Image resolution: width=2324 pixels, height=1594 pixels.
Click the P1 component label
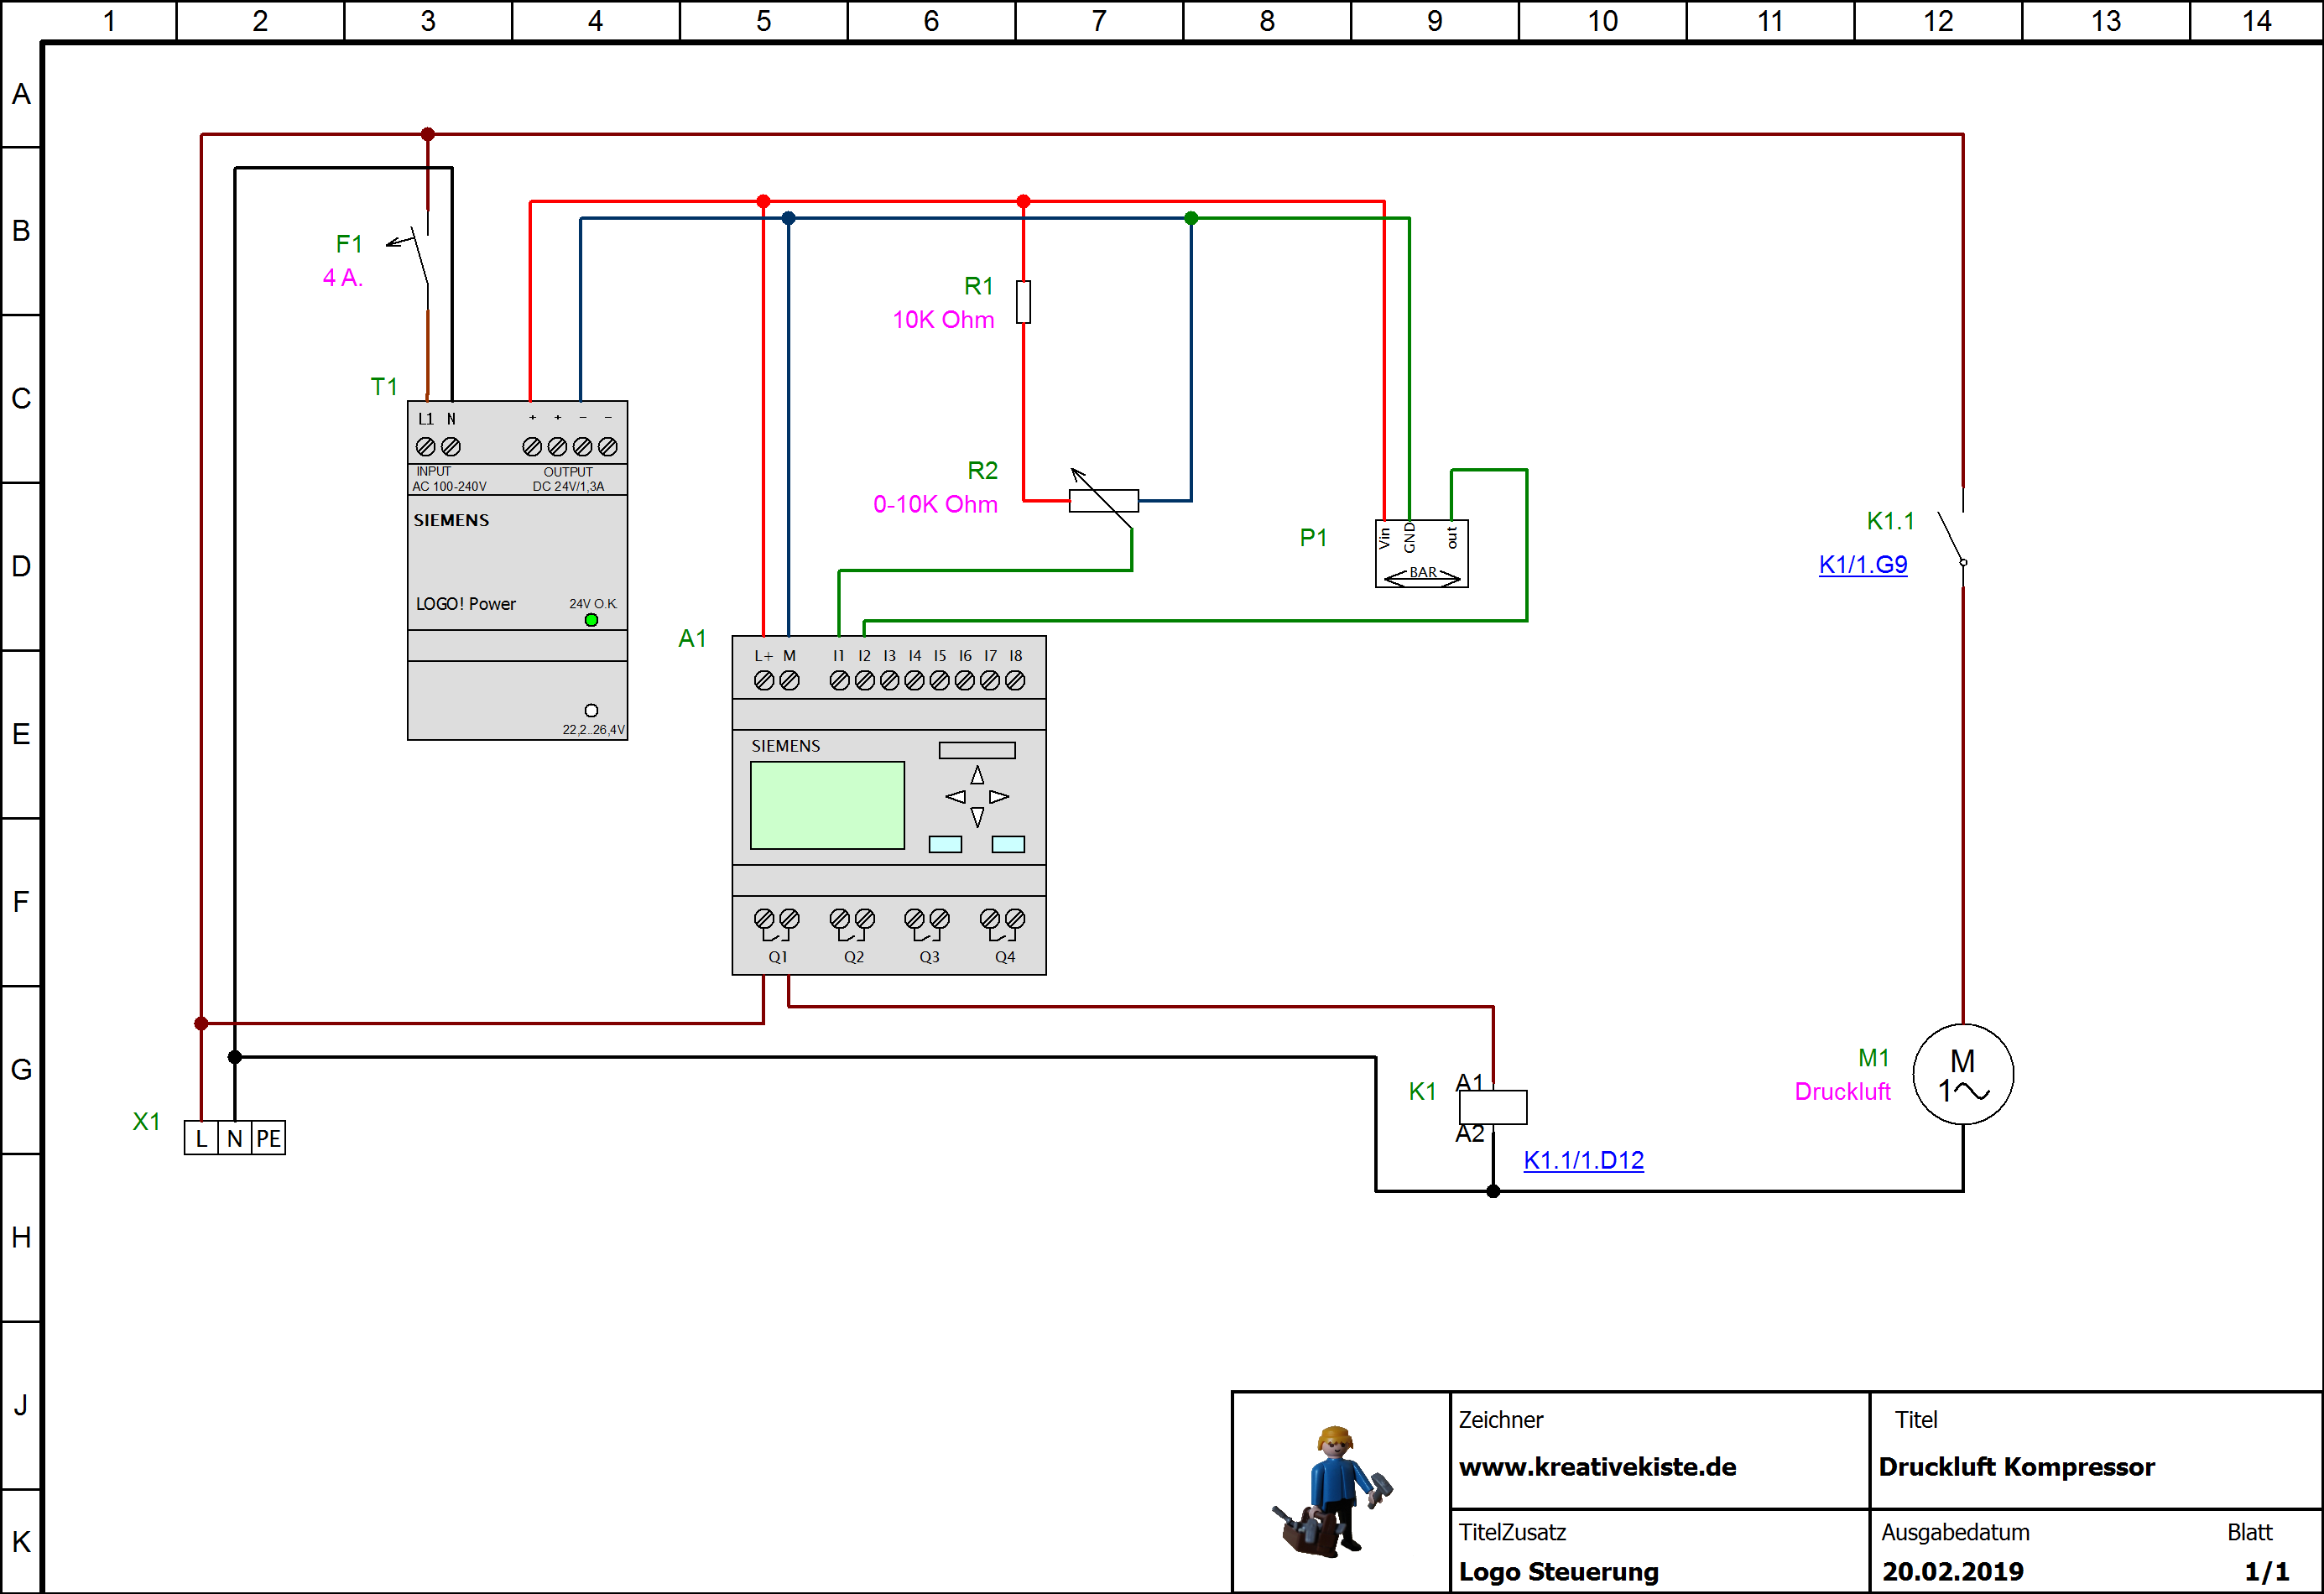point(1313,538)
